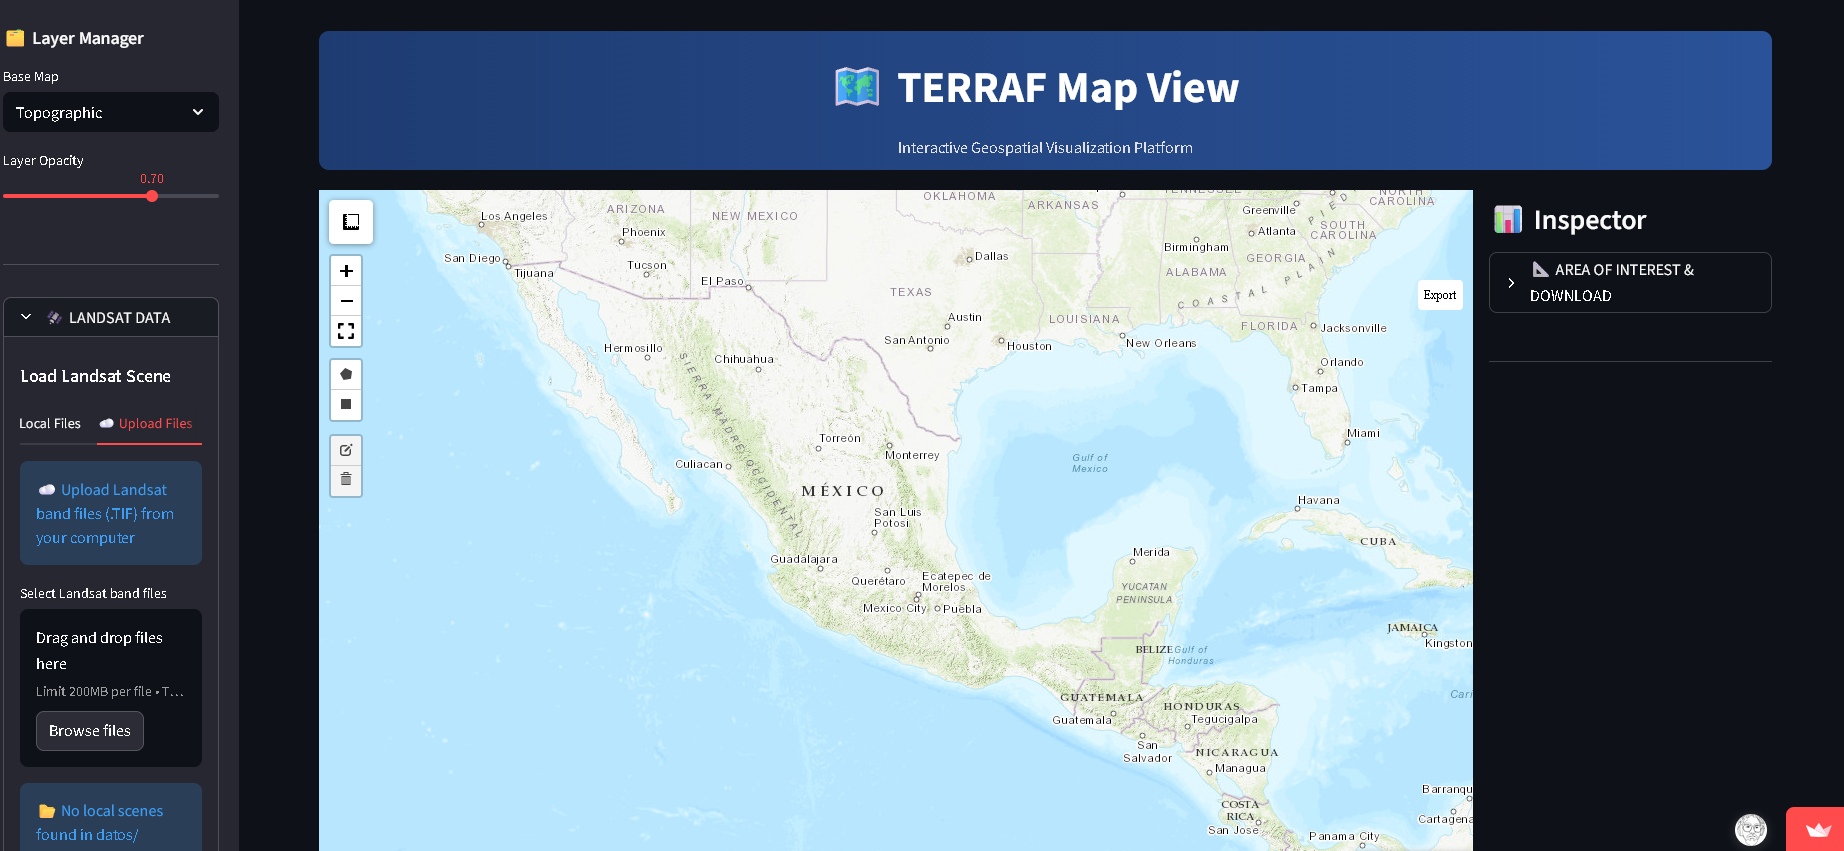Expand Area of Interest & Download panel

[1630, 283]
